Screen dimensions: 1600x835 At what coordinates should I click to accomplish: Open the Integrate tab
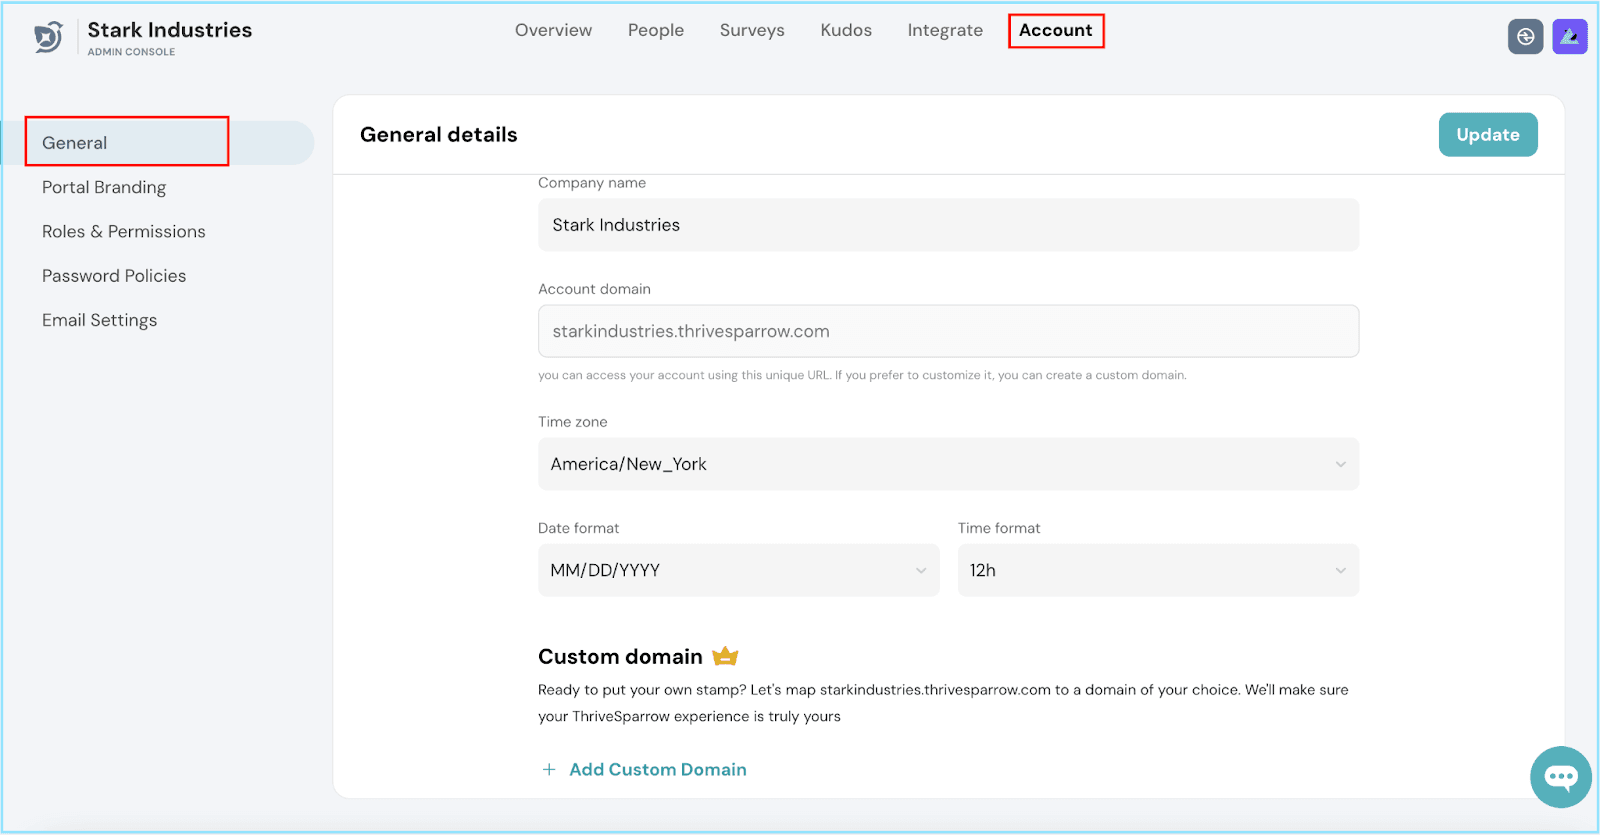(x=945, y=30)
